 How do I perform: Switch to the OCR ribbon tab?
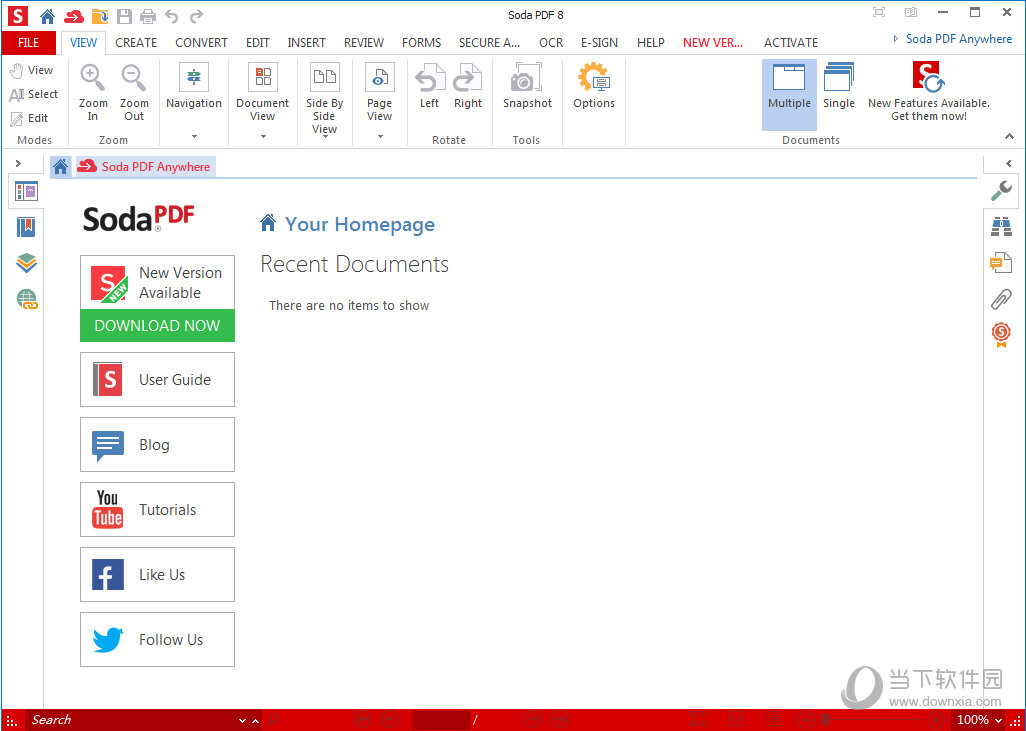point(551,43)
